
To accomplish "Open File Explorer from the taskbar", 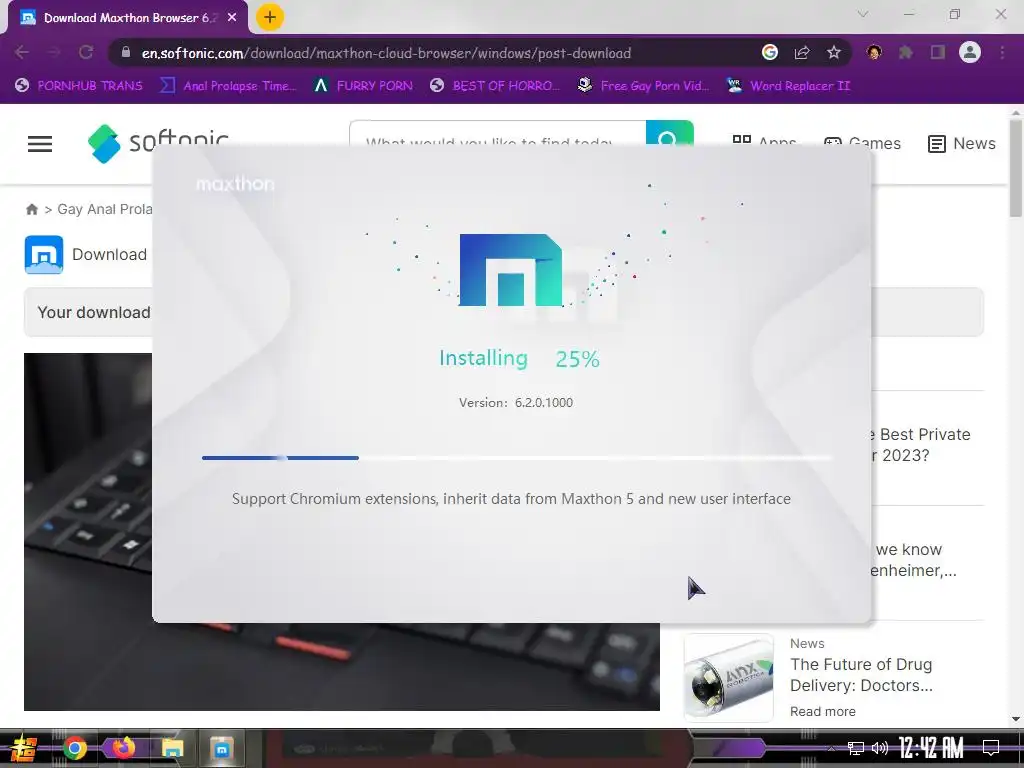I will point(172,748).
